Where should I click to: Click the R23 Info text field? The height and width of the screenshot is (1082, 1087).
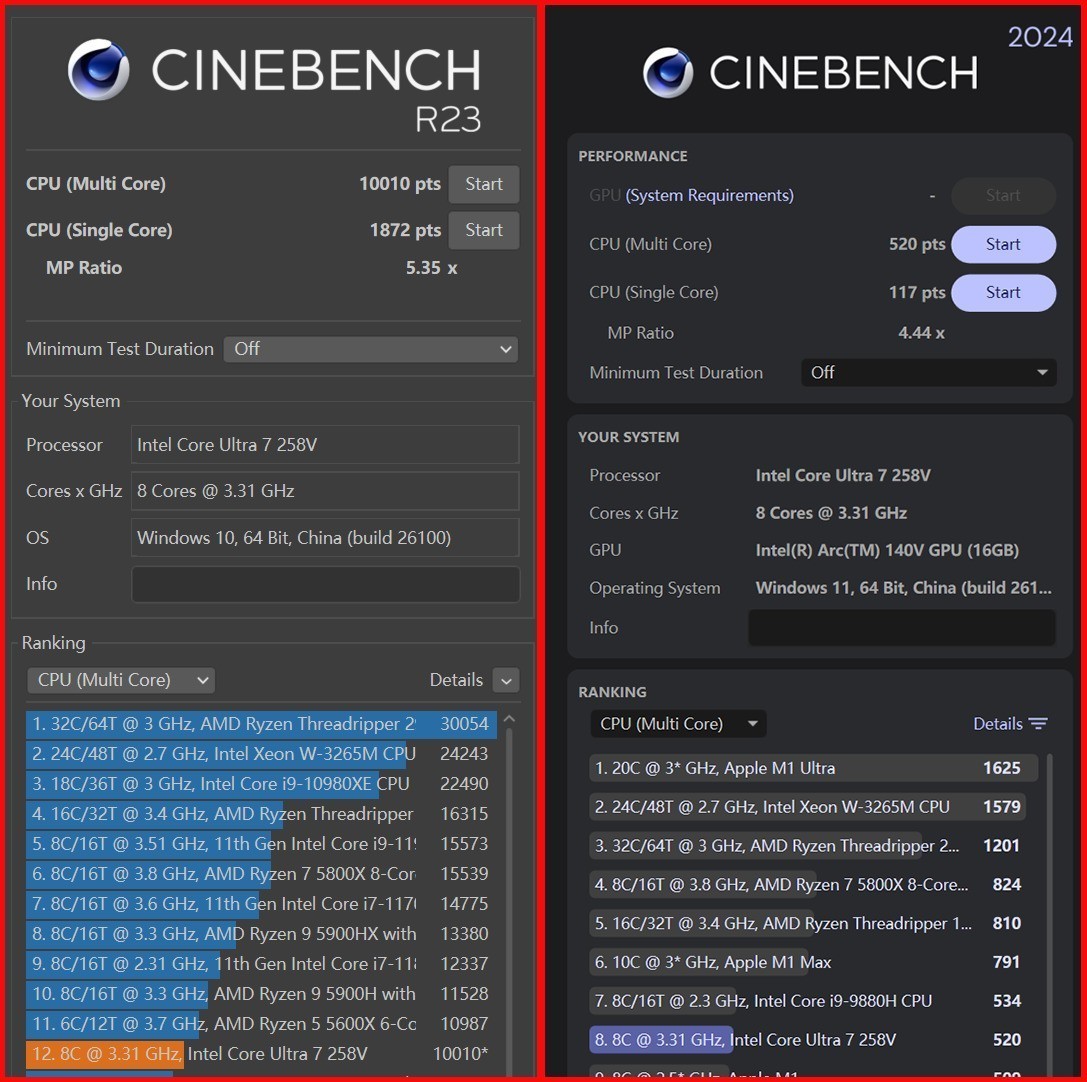tap(325, 584)
